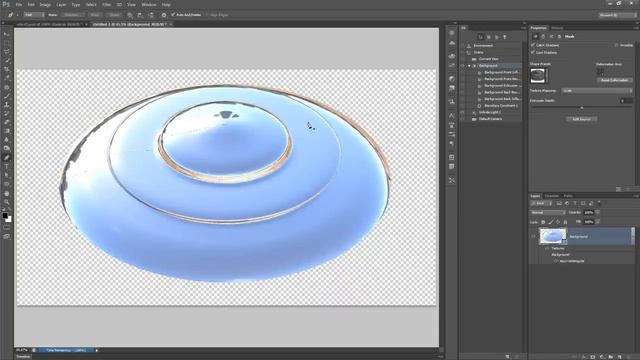Select the Lasso tool

click(x=7, y=52)
